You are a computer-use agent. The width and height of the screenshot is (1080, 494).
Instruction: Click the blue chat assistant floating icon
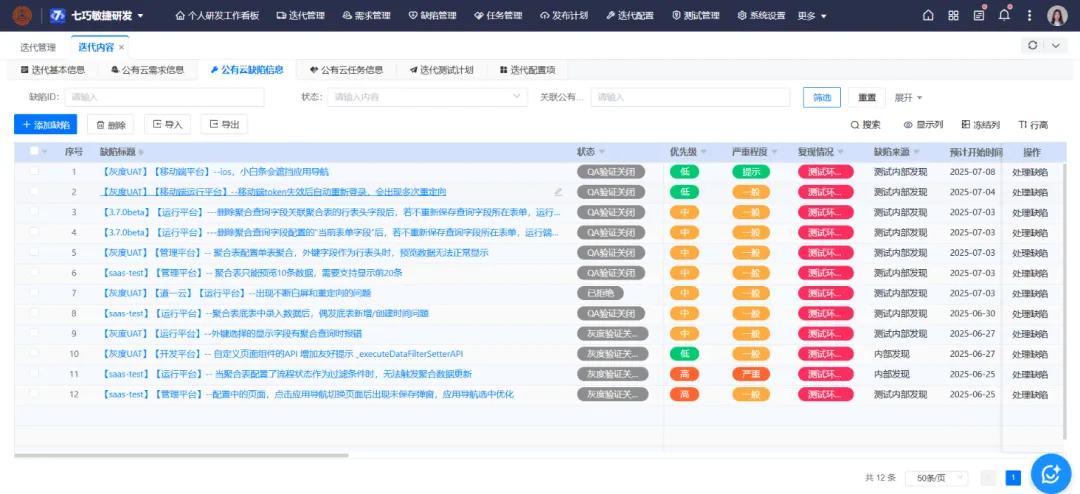pos(1050,473)
